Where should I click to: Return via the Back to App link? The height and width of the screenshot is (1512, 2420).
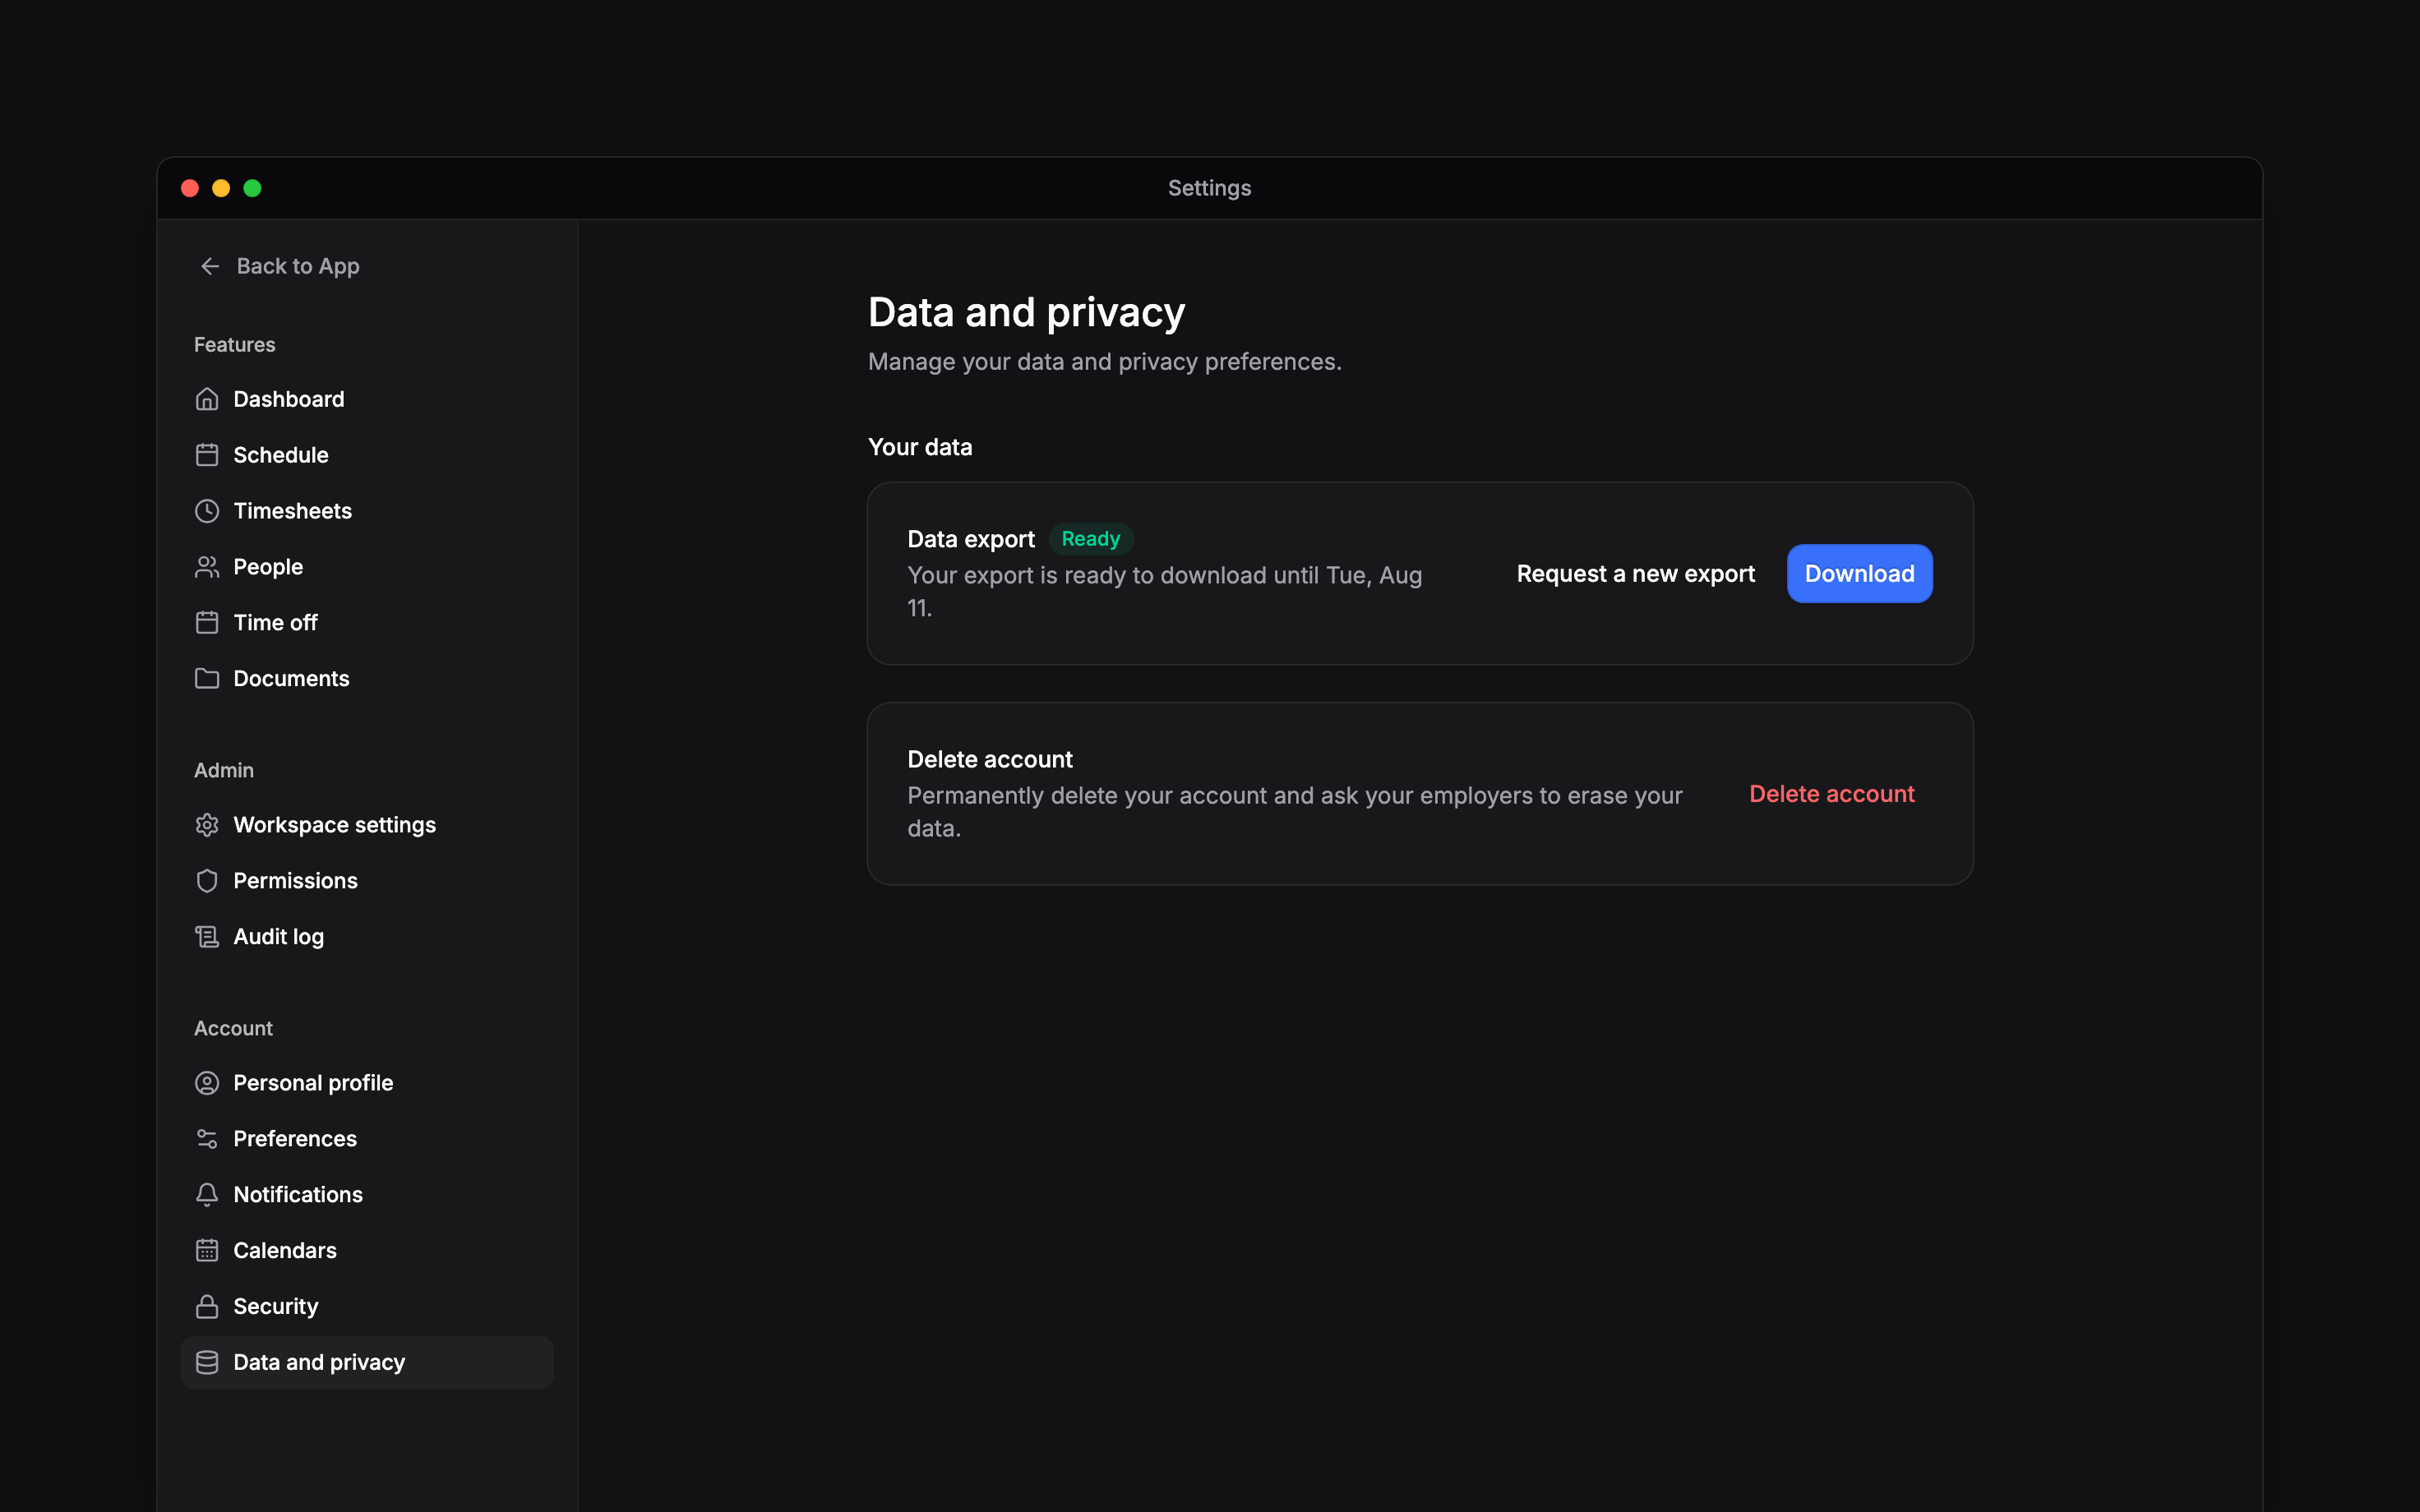(279, 266)
